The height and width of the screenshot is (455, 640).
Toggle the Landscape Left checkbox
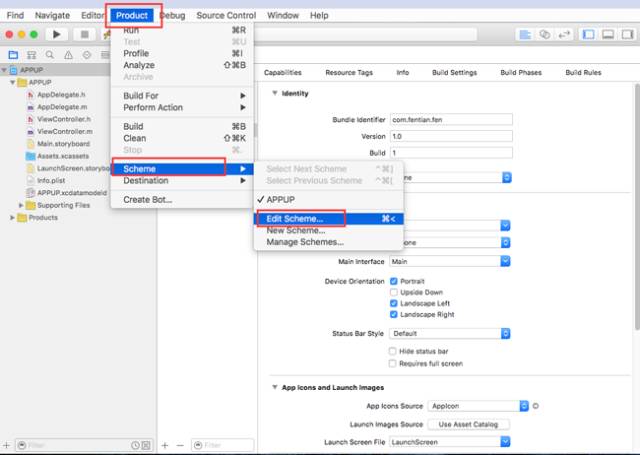tap(393, 303)
